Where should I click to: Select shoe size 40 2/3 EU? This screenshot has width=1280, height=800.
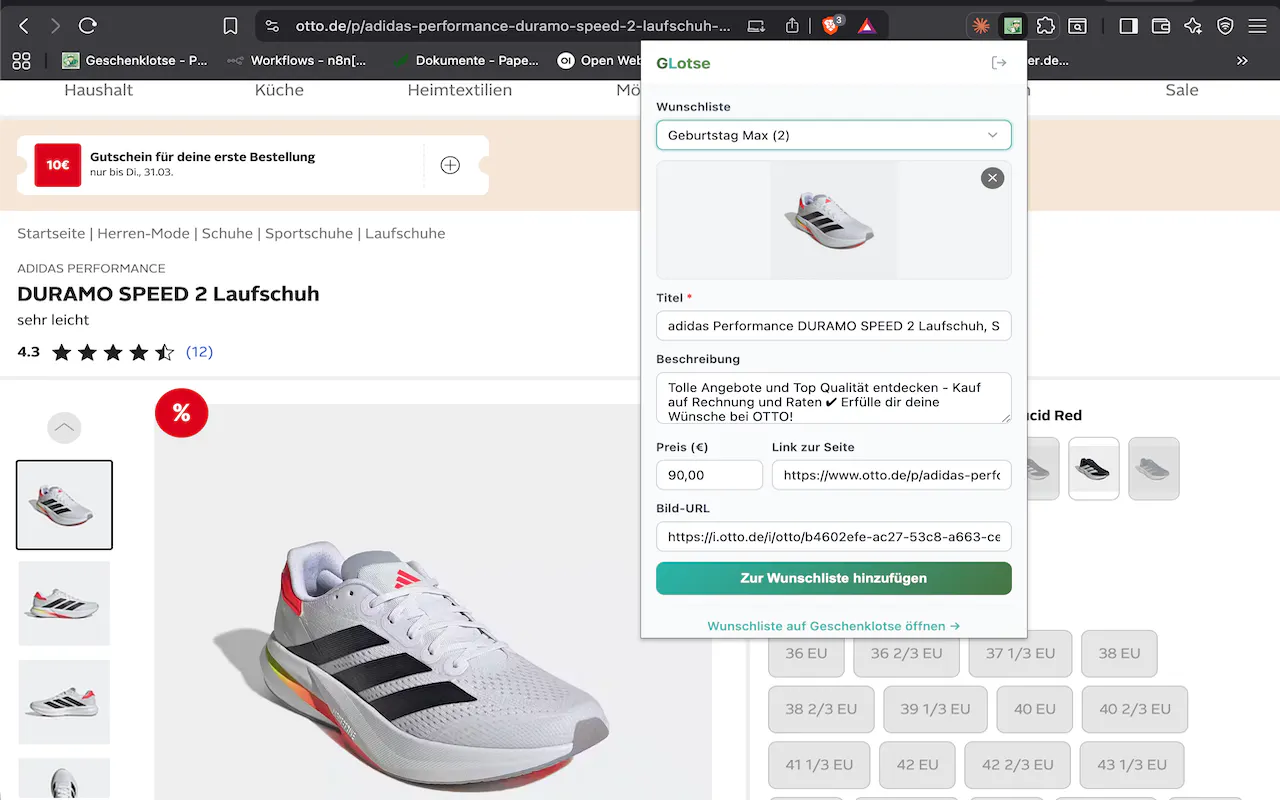tap(1135, 709)
